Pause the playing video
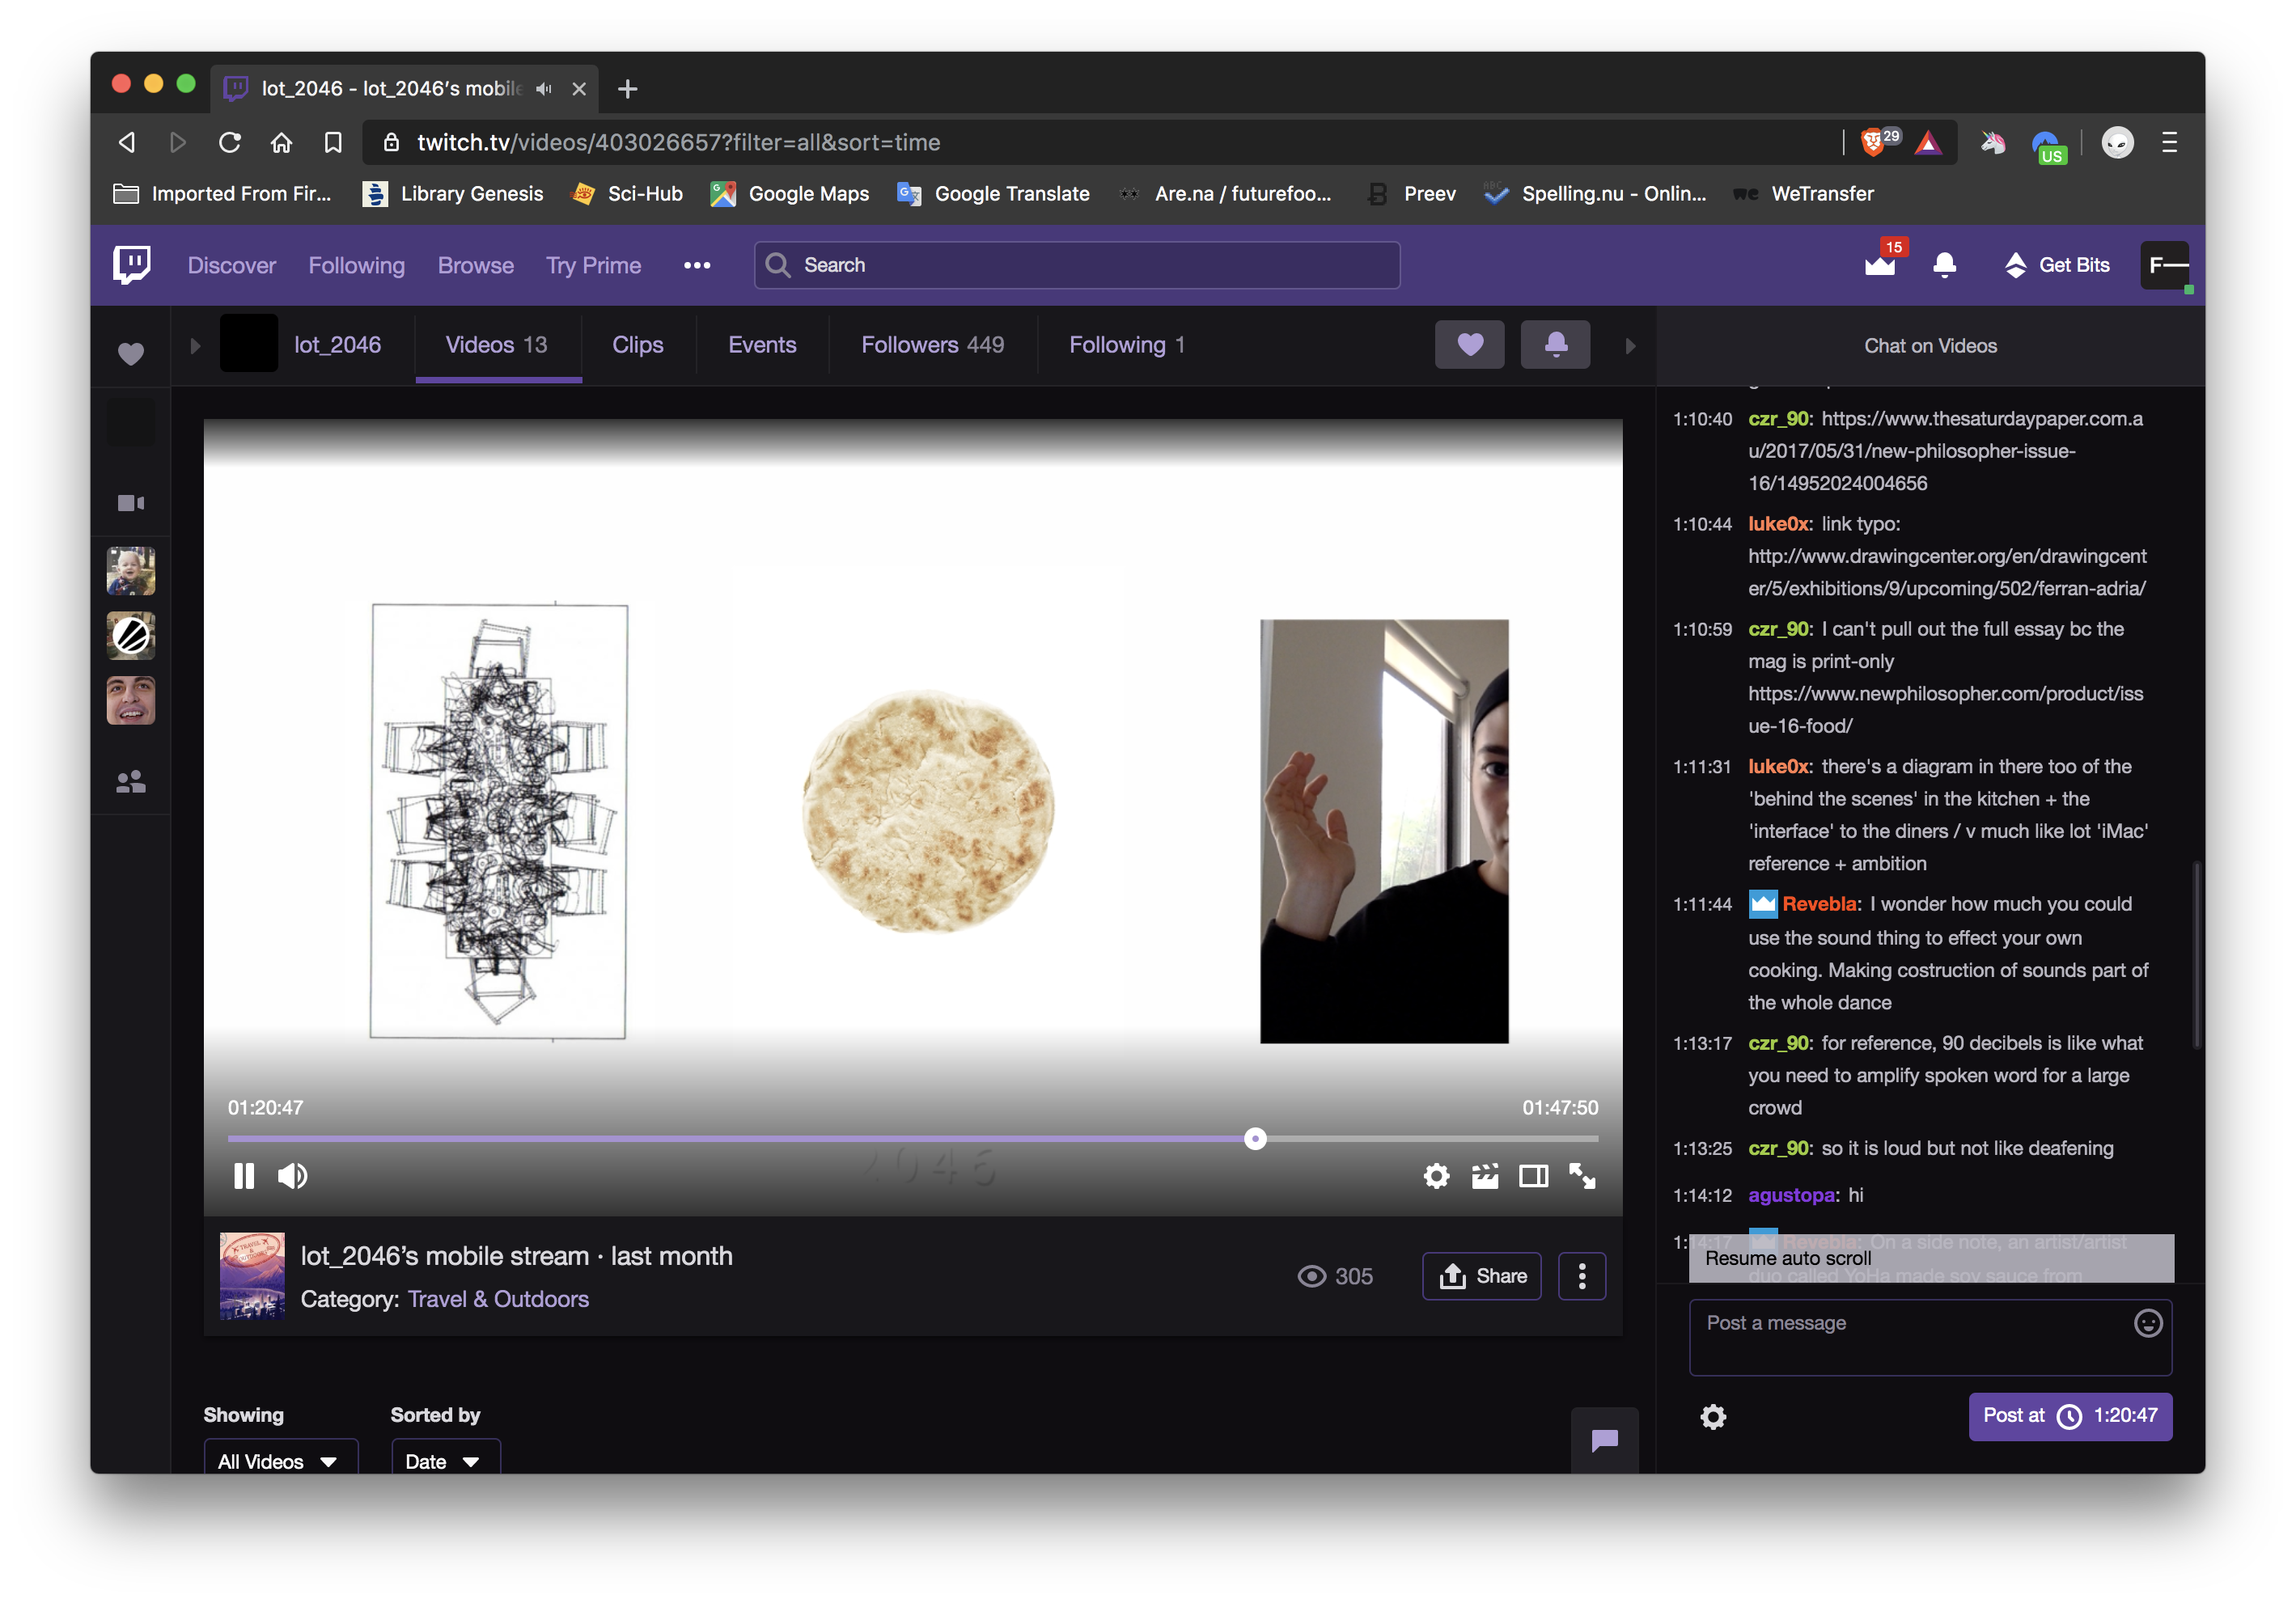Screen dimensions: 2296x1603 point(244,1176)
